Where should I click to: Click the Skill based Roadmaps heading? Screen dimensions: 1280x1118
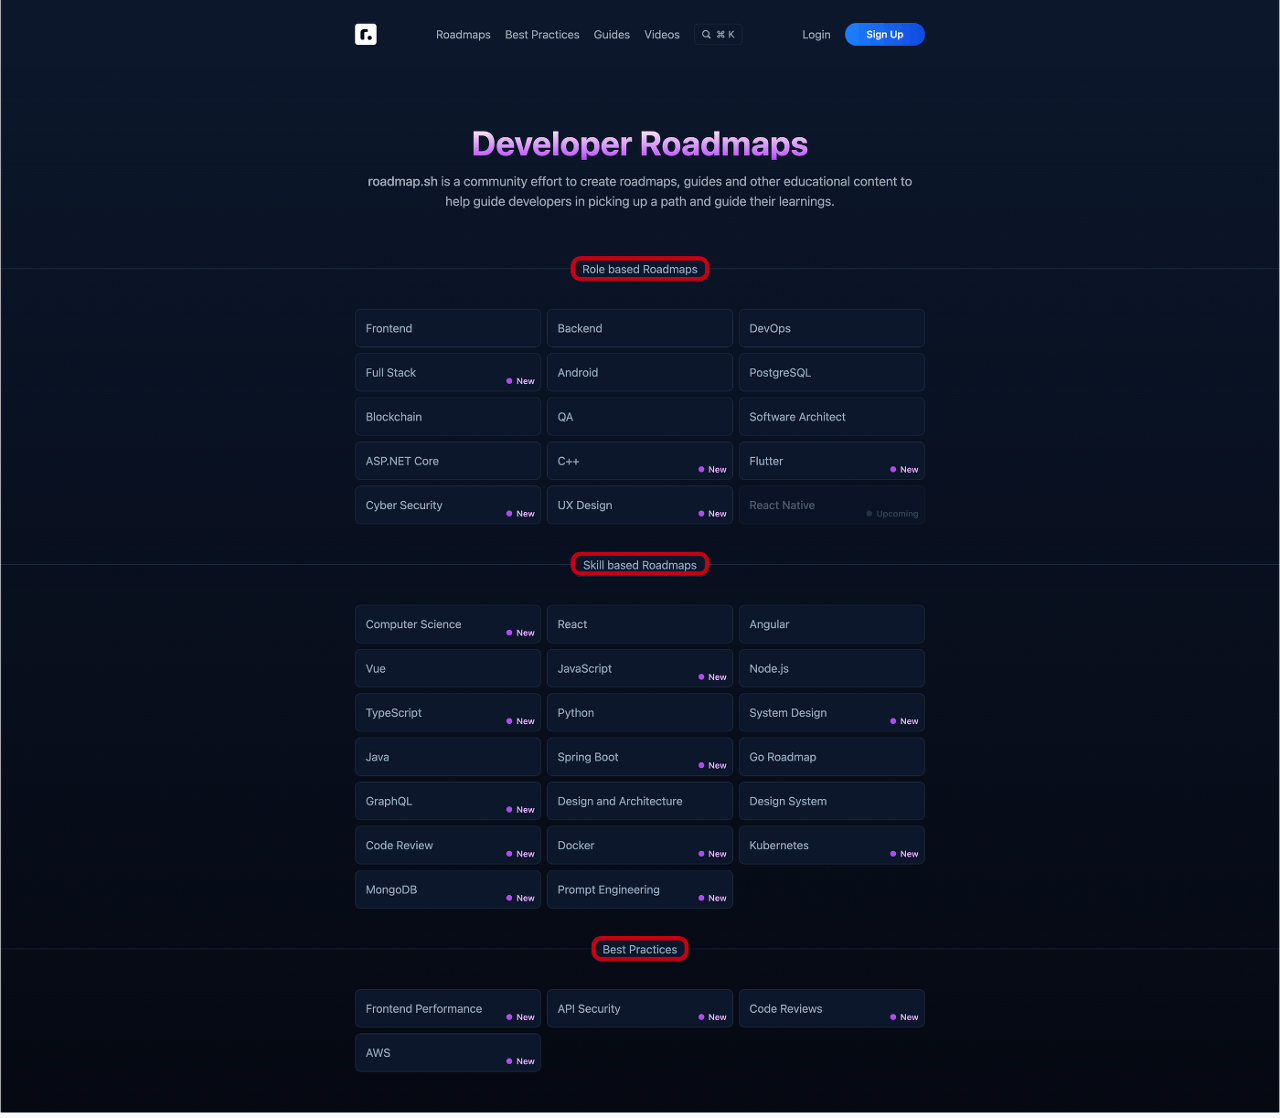[x=640, y=565]
